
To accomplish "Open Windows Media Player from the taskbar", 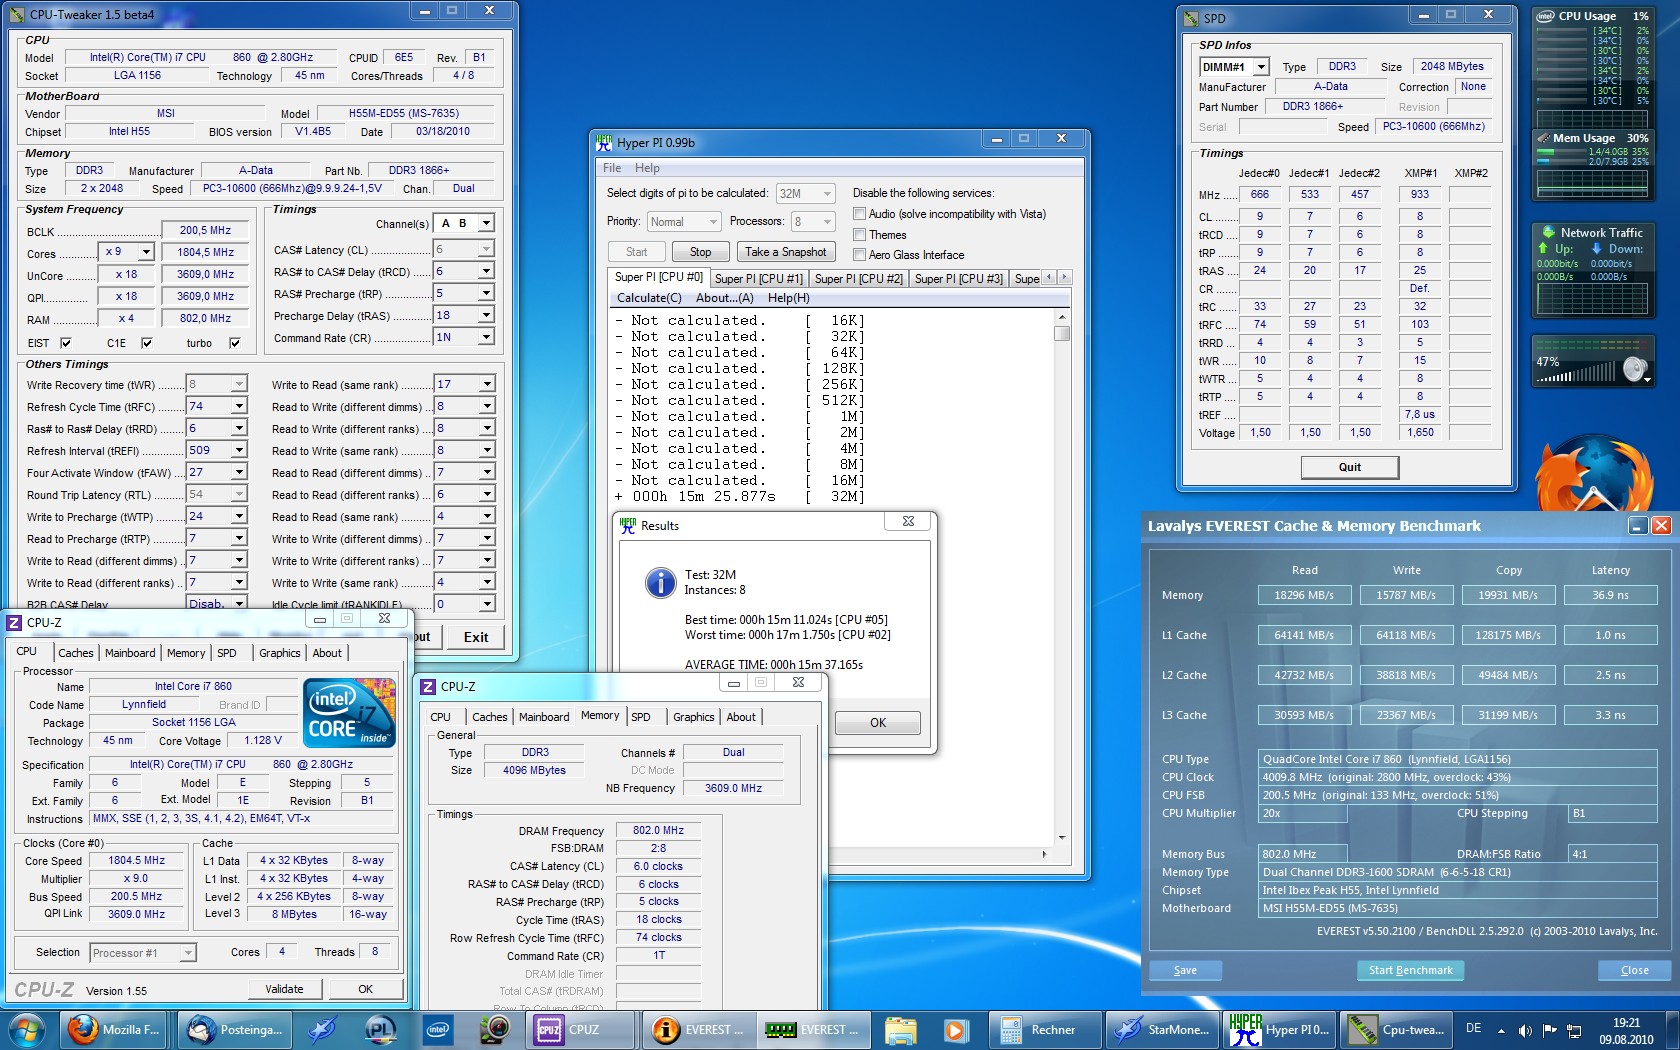I will 954,1029.
